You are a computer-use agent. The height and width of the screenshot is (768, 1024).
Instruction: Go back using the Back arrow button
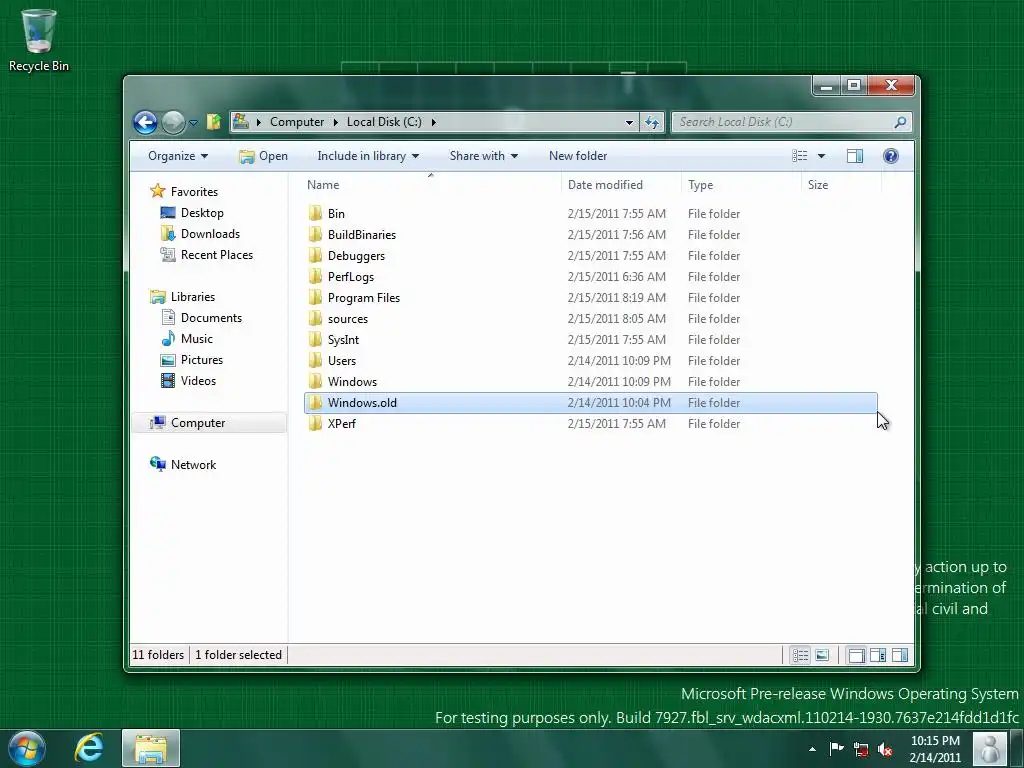pyautogui.click(x=145, y=122)
